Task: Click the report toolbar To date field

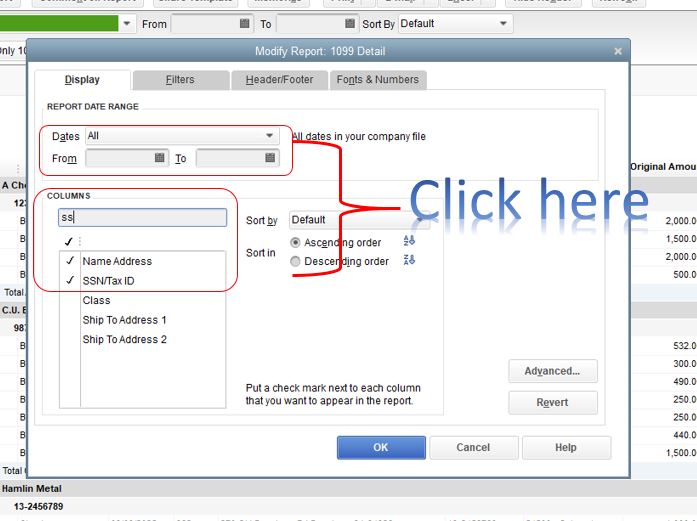Action: tap(317, 24)
